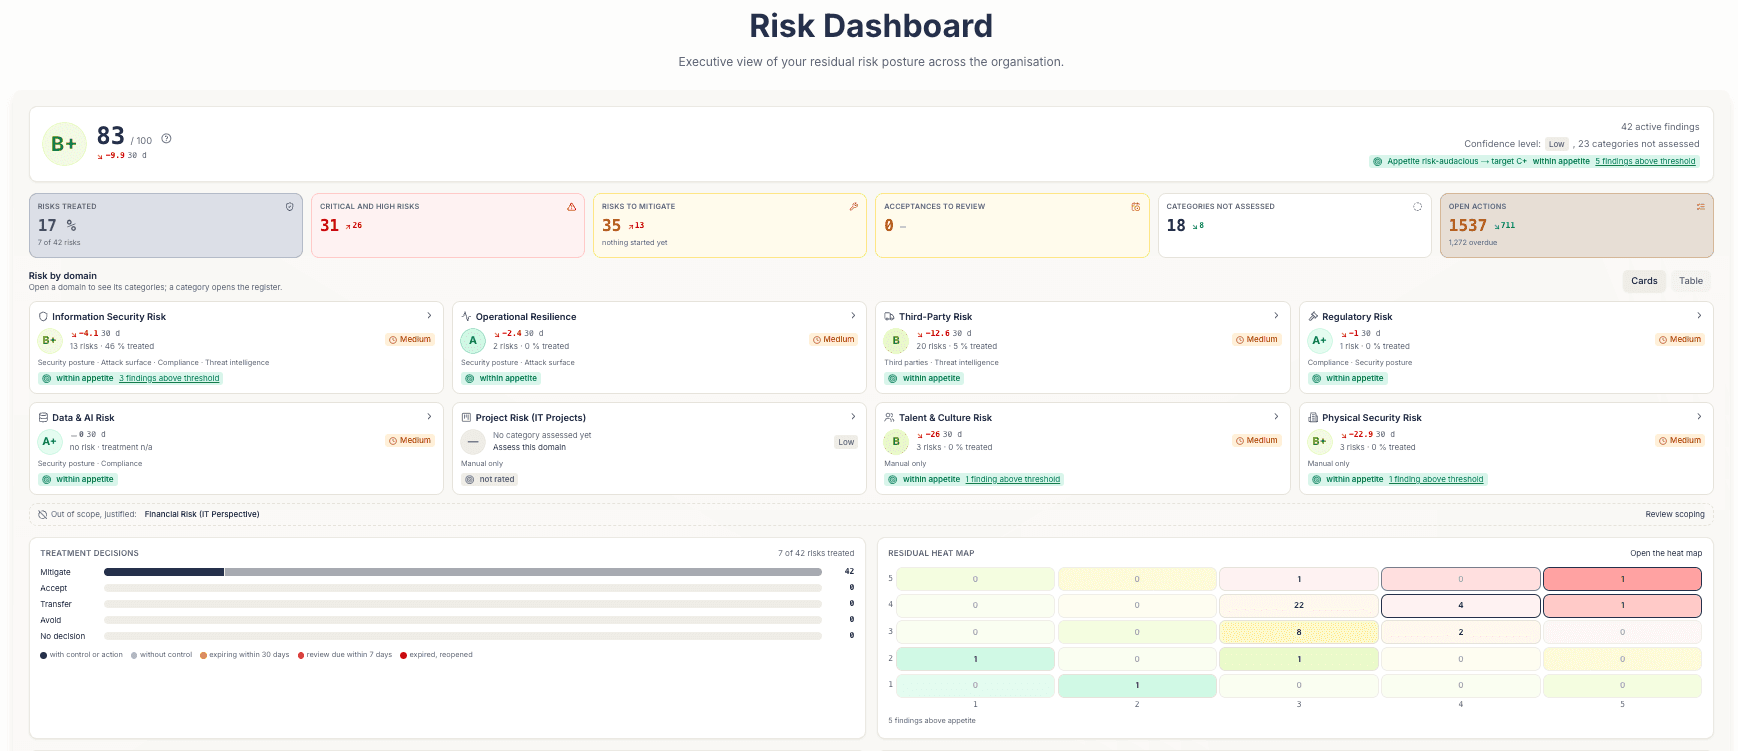Open '3 findings above threshold' in Information Security
The height and width of the screenshot is (751, 1738).
click(x=169, y=379)
